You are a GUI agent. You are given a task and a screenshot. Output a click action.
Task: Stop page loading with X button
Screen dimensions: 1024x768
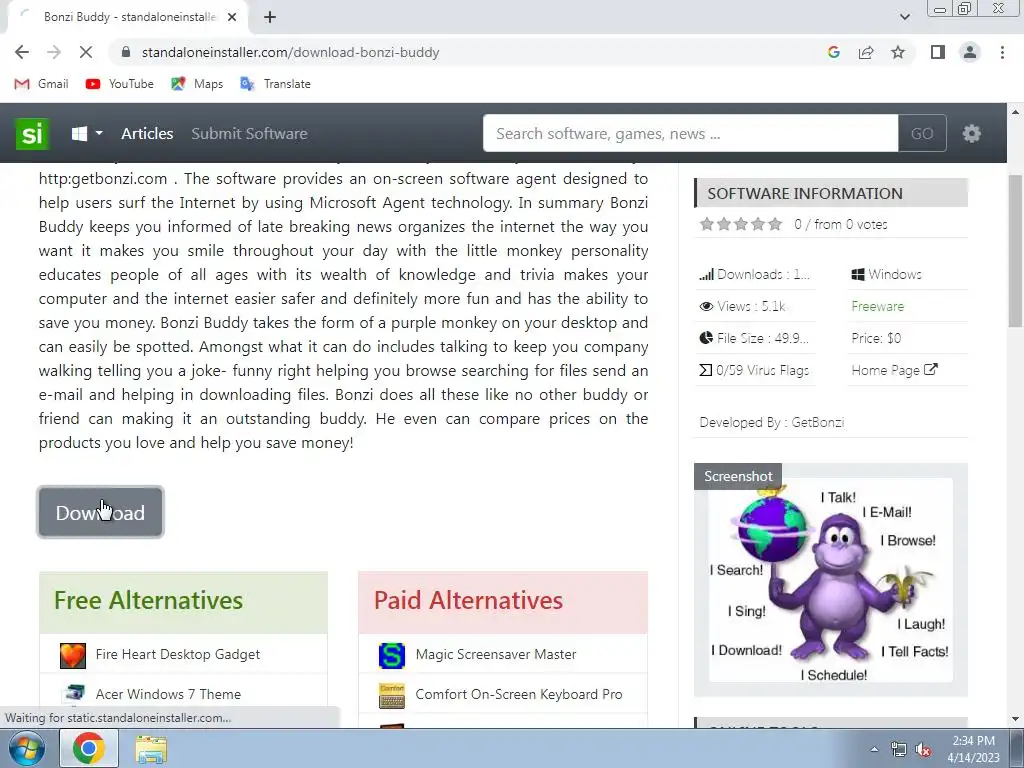click(86, 52)
